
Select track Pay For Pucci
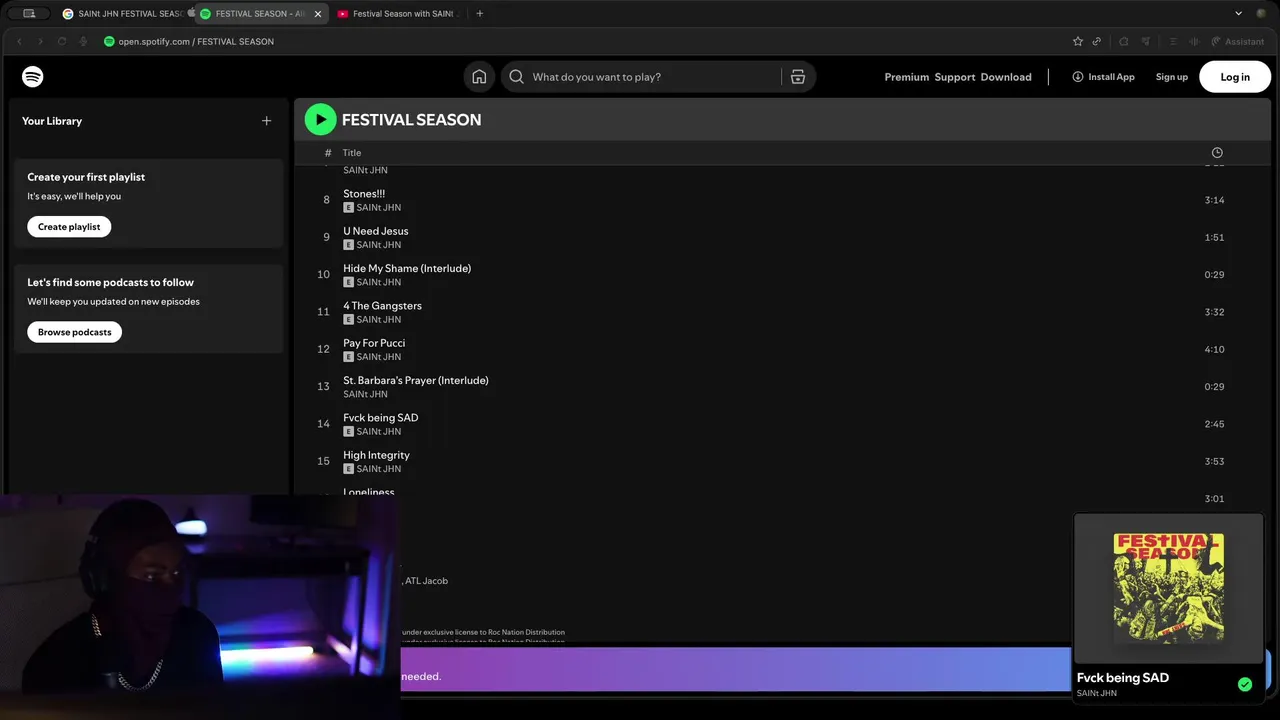pyautogui.click(x=374, y=343)
